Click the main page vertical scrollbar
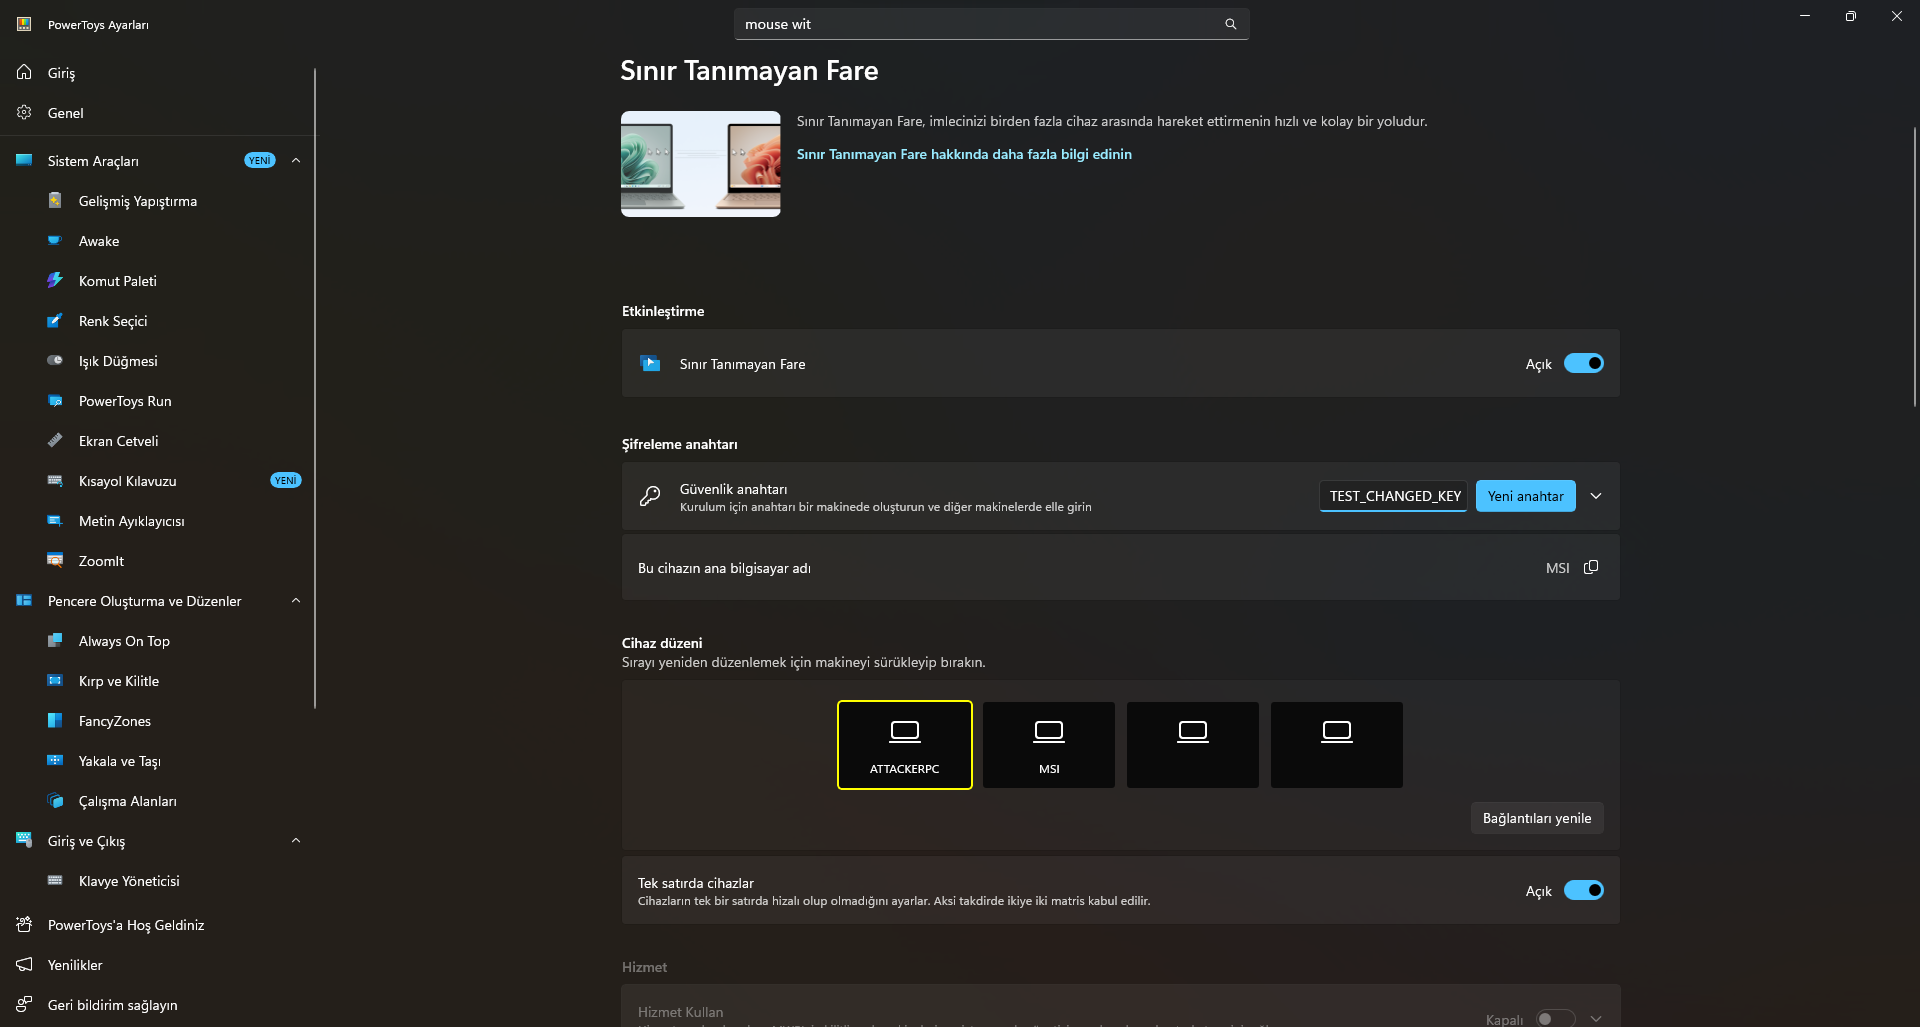 click(1914, 266)
